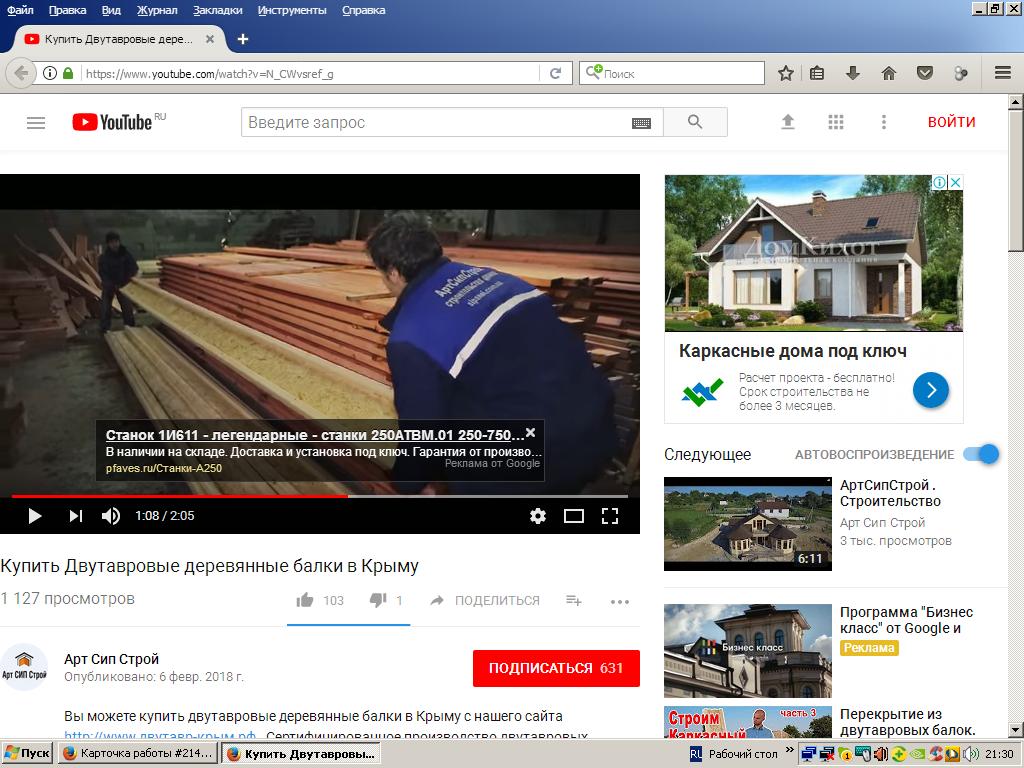
Task: Close the Каркасные дома ad banner
Action: click(x=955, y=182)
